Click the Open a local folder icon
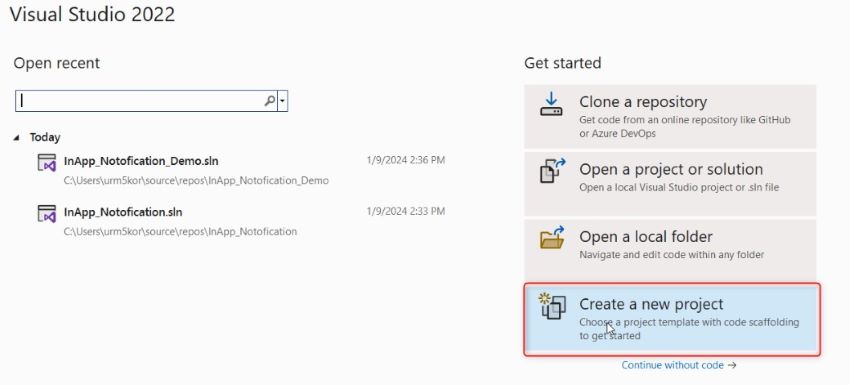The image size is (850, 385). click(552, 237)
